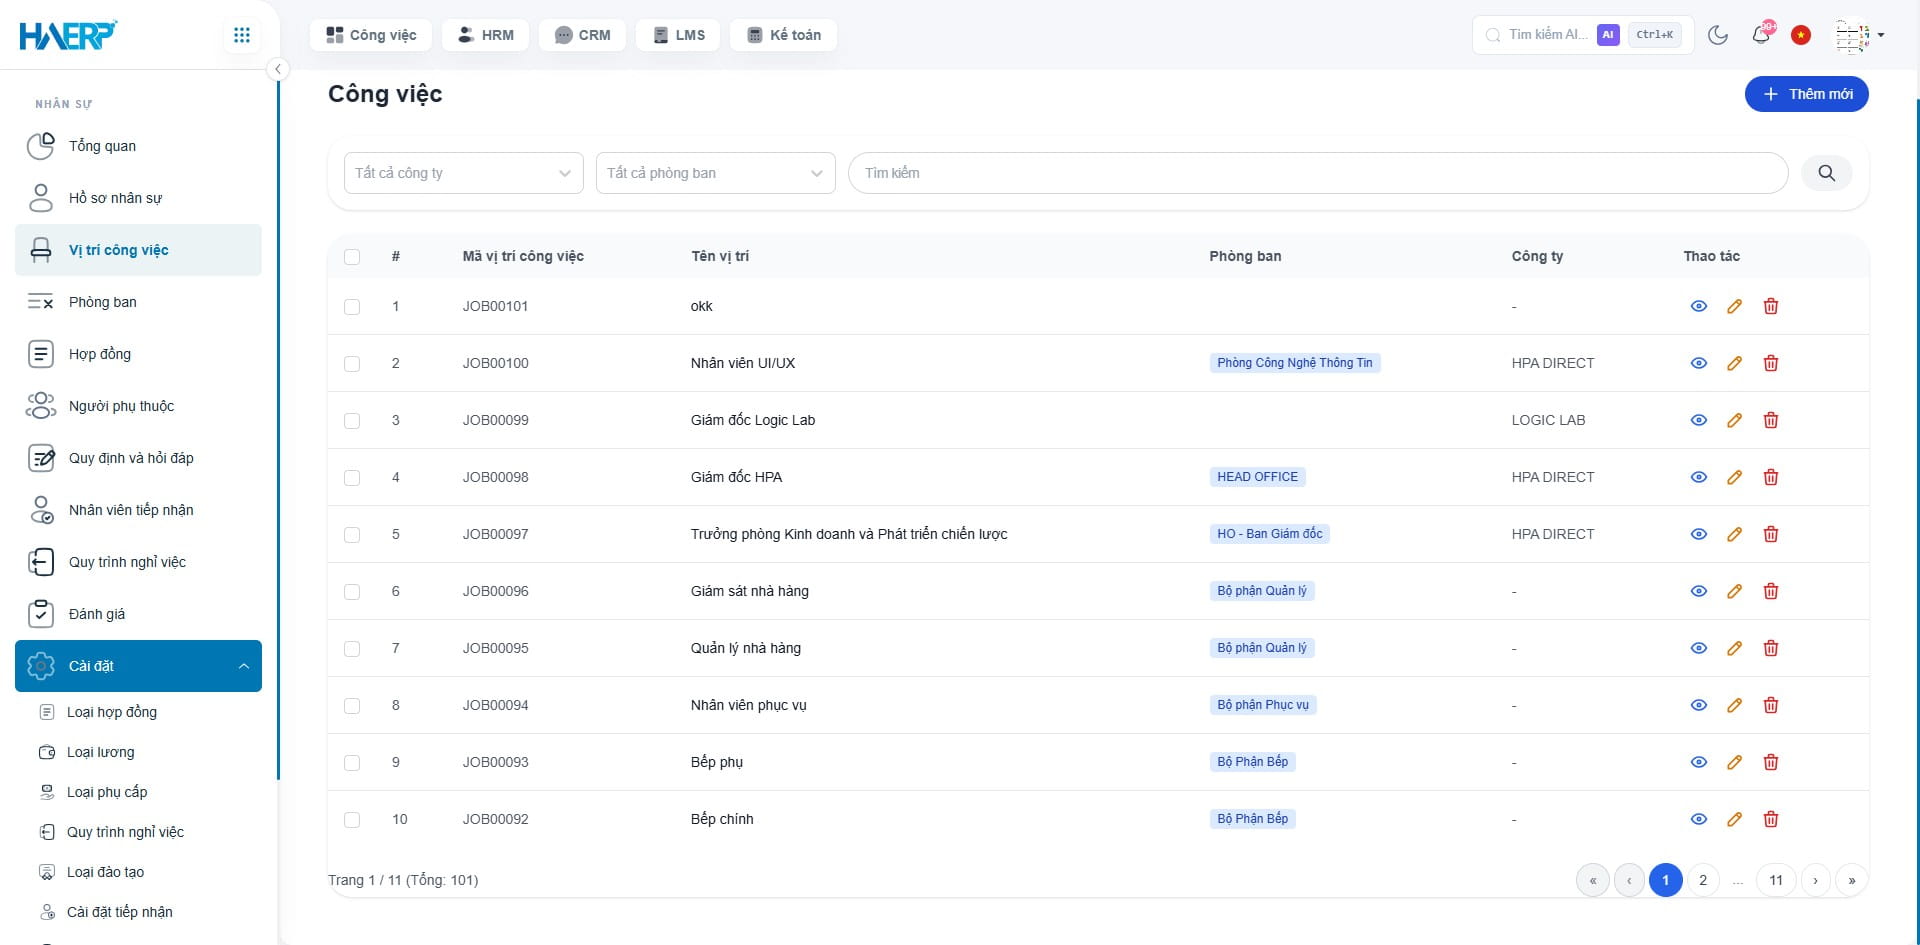Collapse sidebar with the arrow handle
The image size is (1920, 945).
click(278, 69)
